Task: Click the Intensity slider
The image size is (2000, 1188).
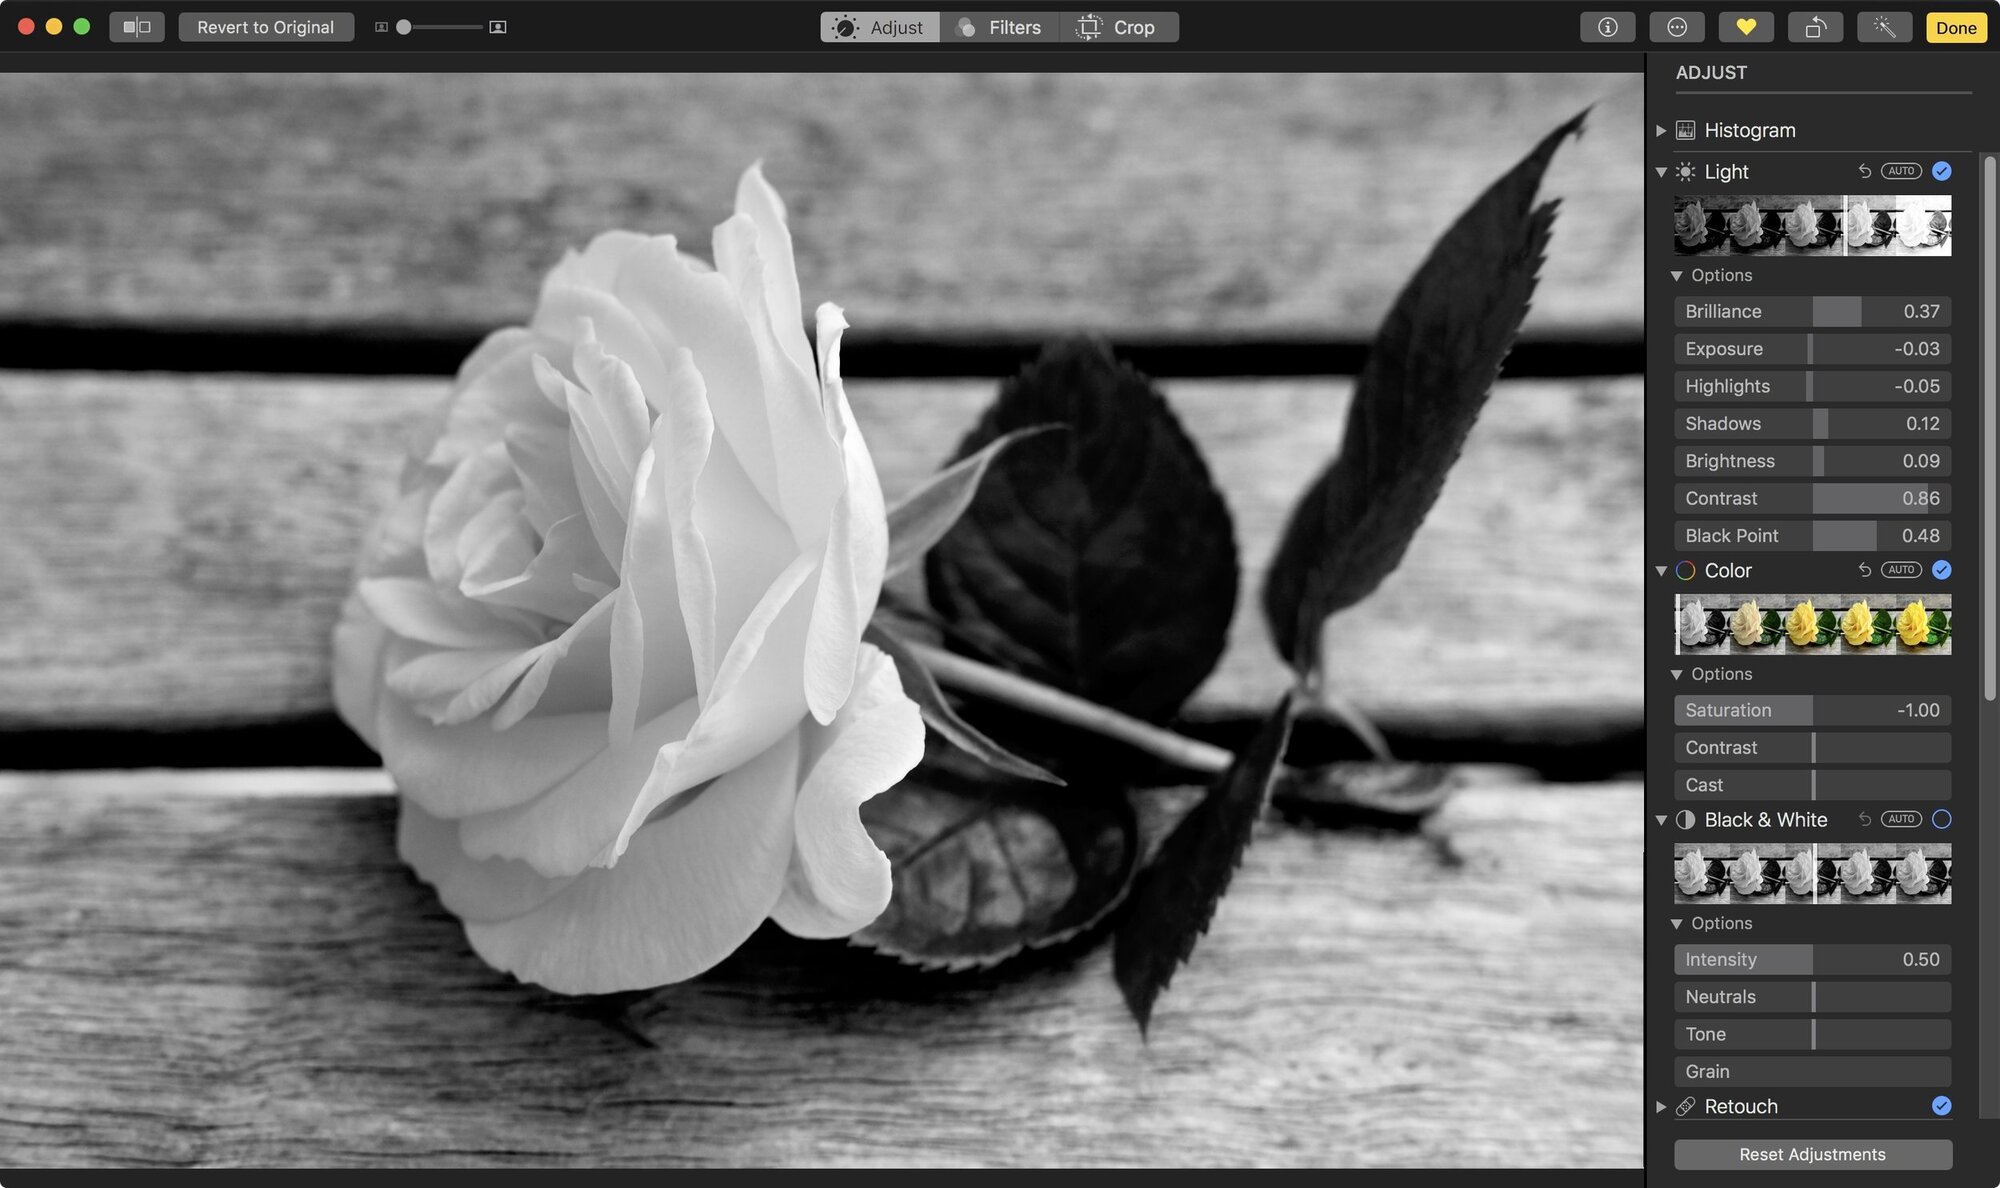Action: point(1812,959)
